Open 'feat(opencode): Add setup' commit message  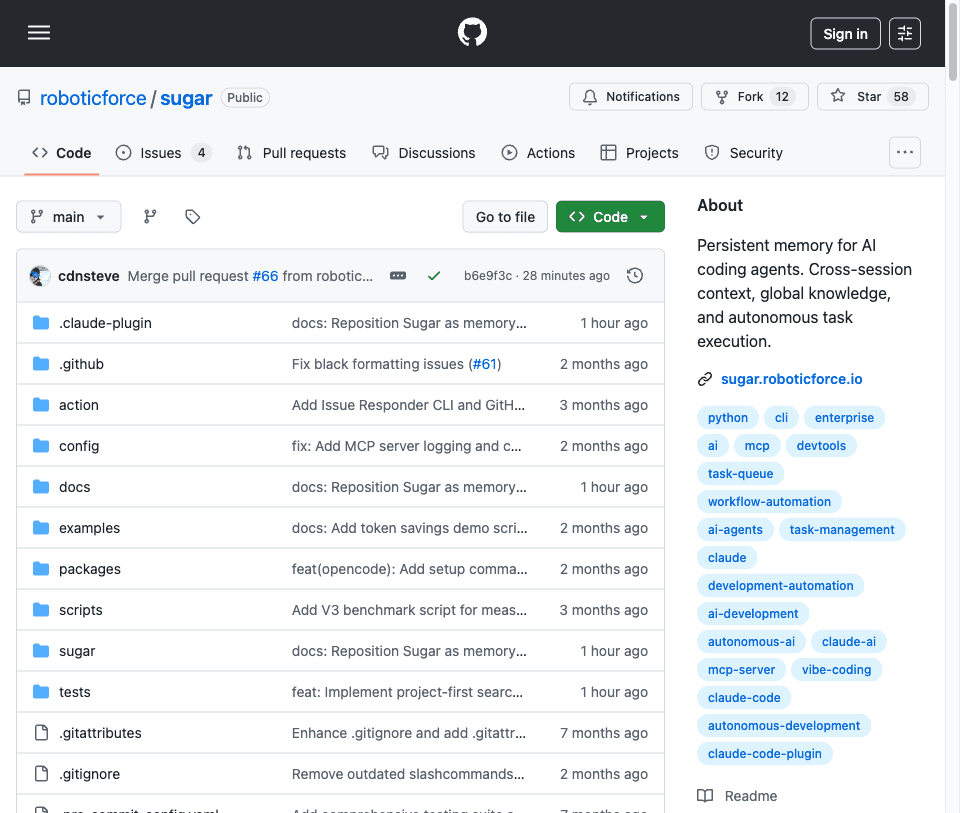pyautogui.click(x=409, y=569)
